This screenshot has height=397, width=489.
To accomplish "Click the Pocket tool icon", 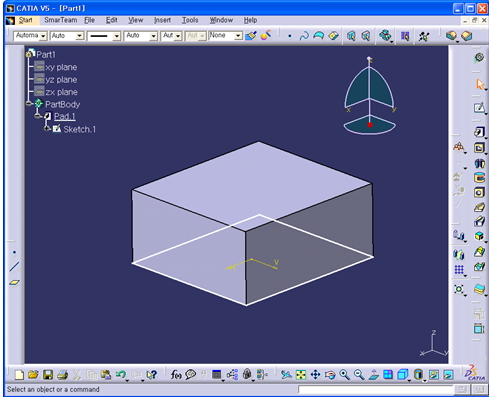I will (479, 147).
